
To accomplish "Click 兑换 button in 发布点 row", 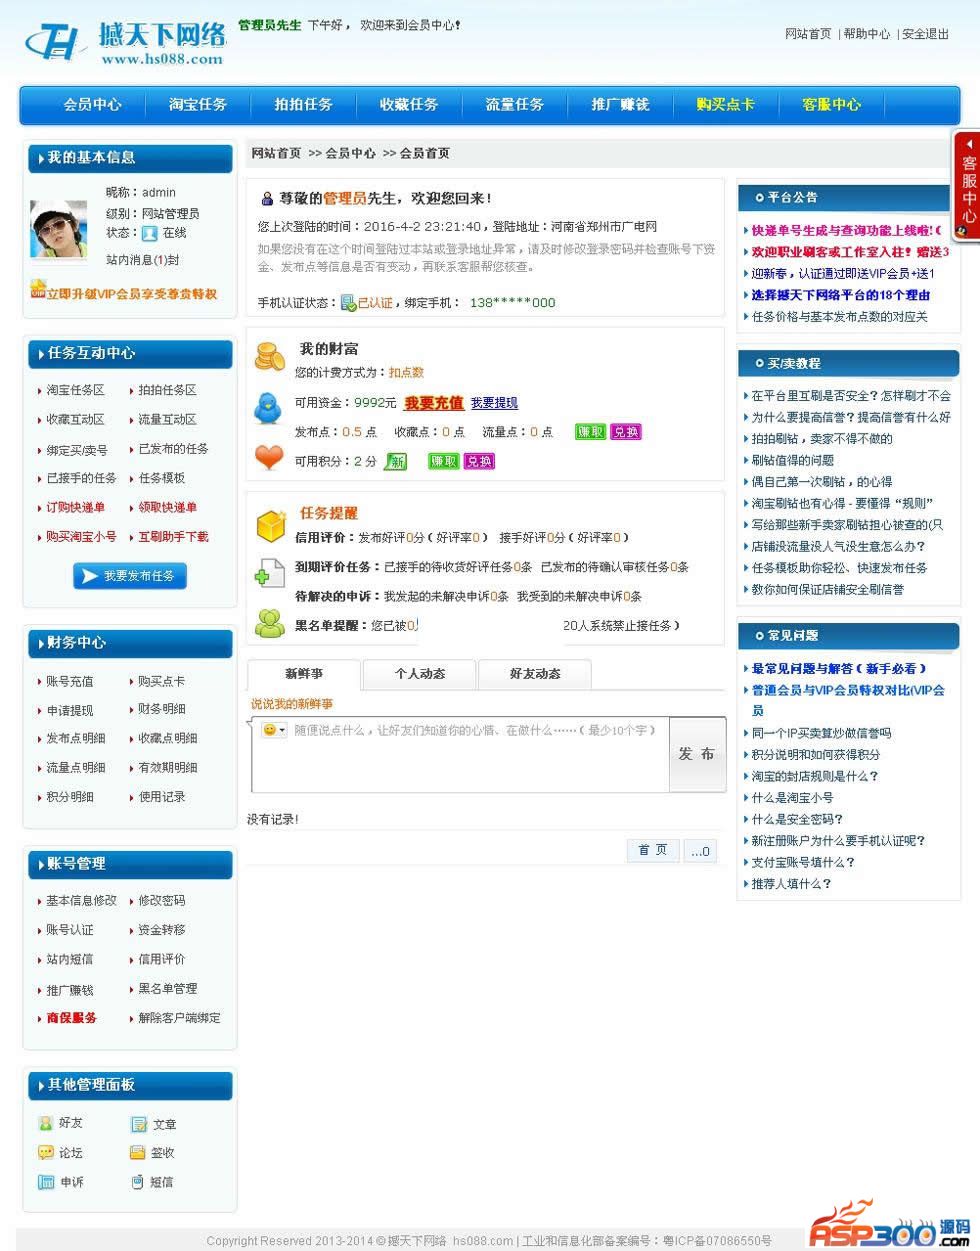I will click(625, 432).
